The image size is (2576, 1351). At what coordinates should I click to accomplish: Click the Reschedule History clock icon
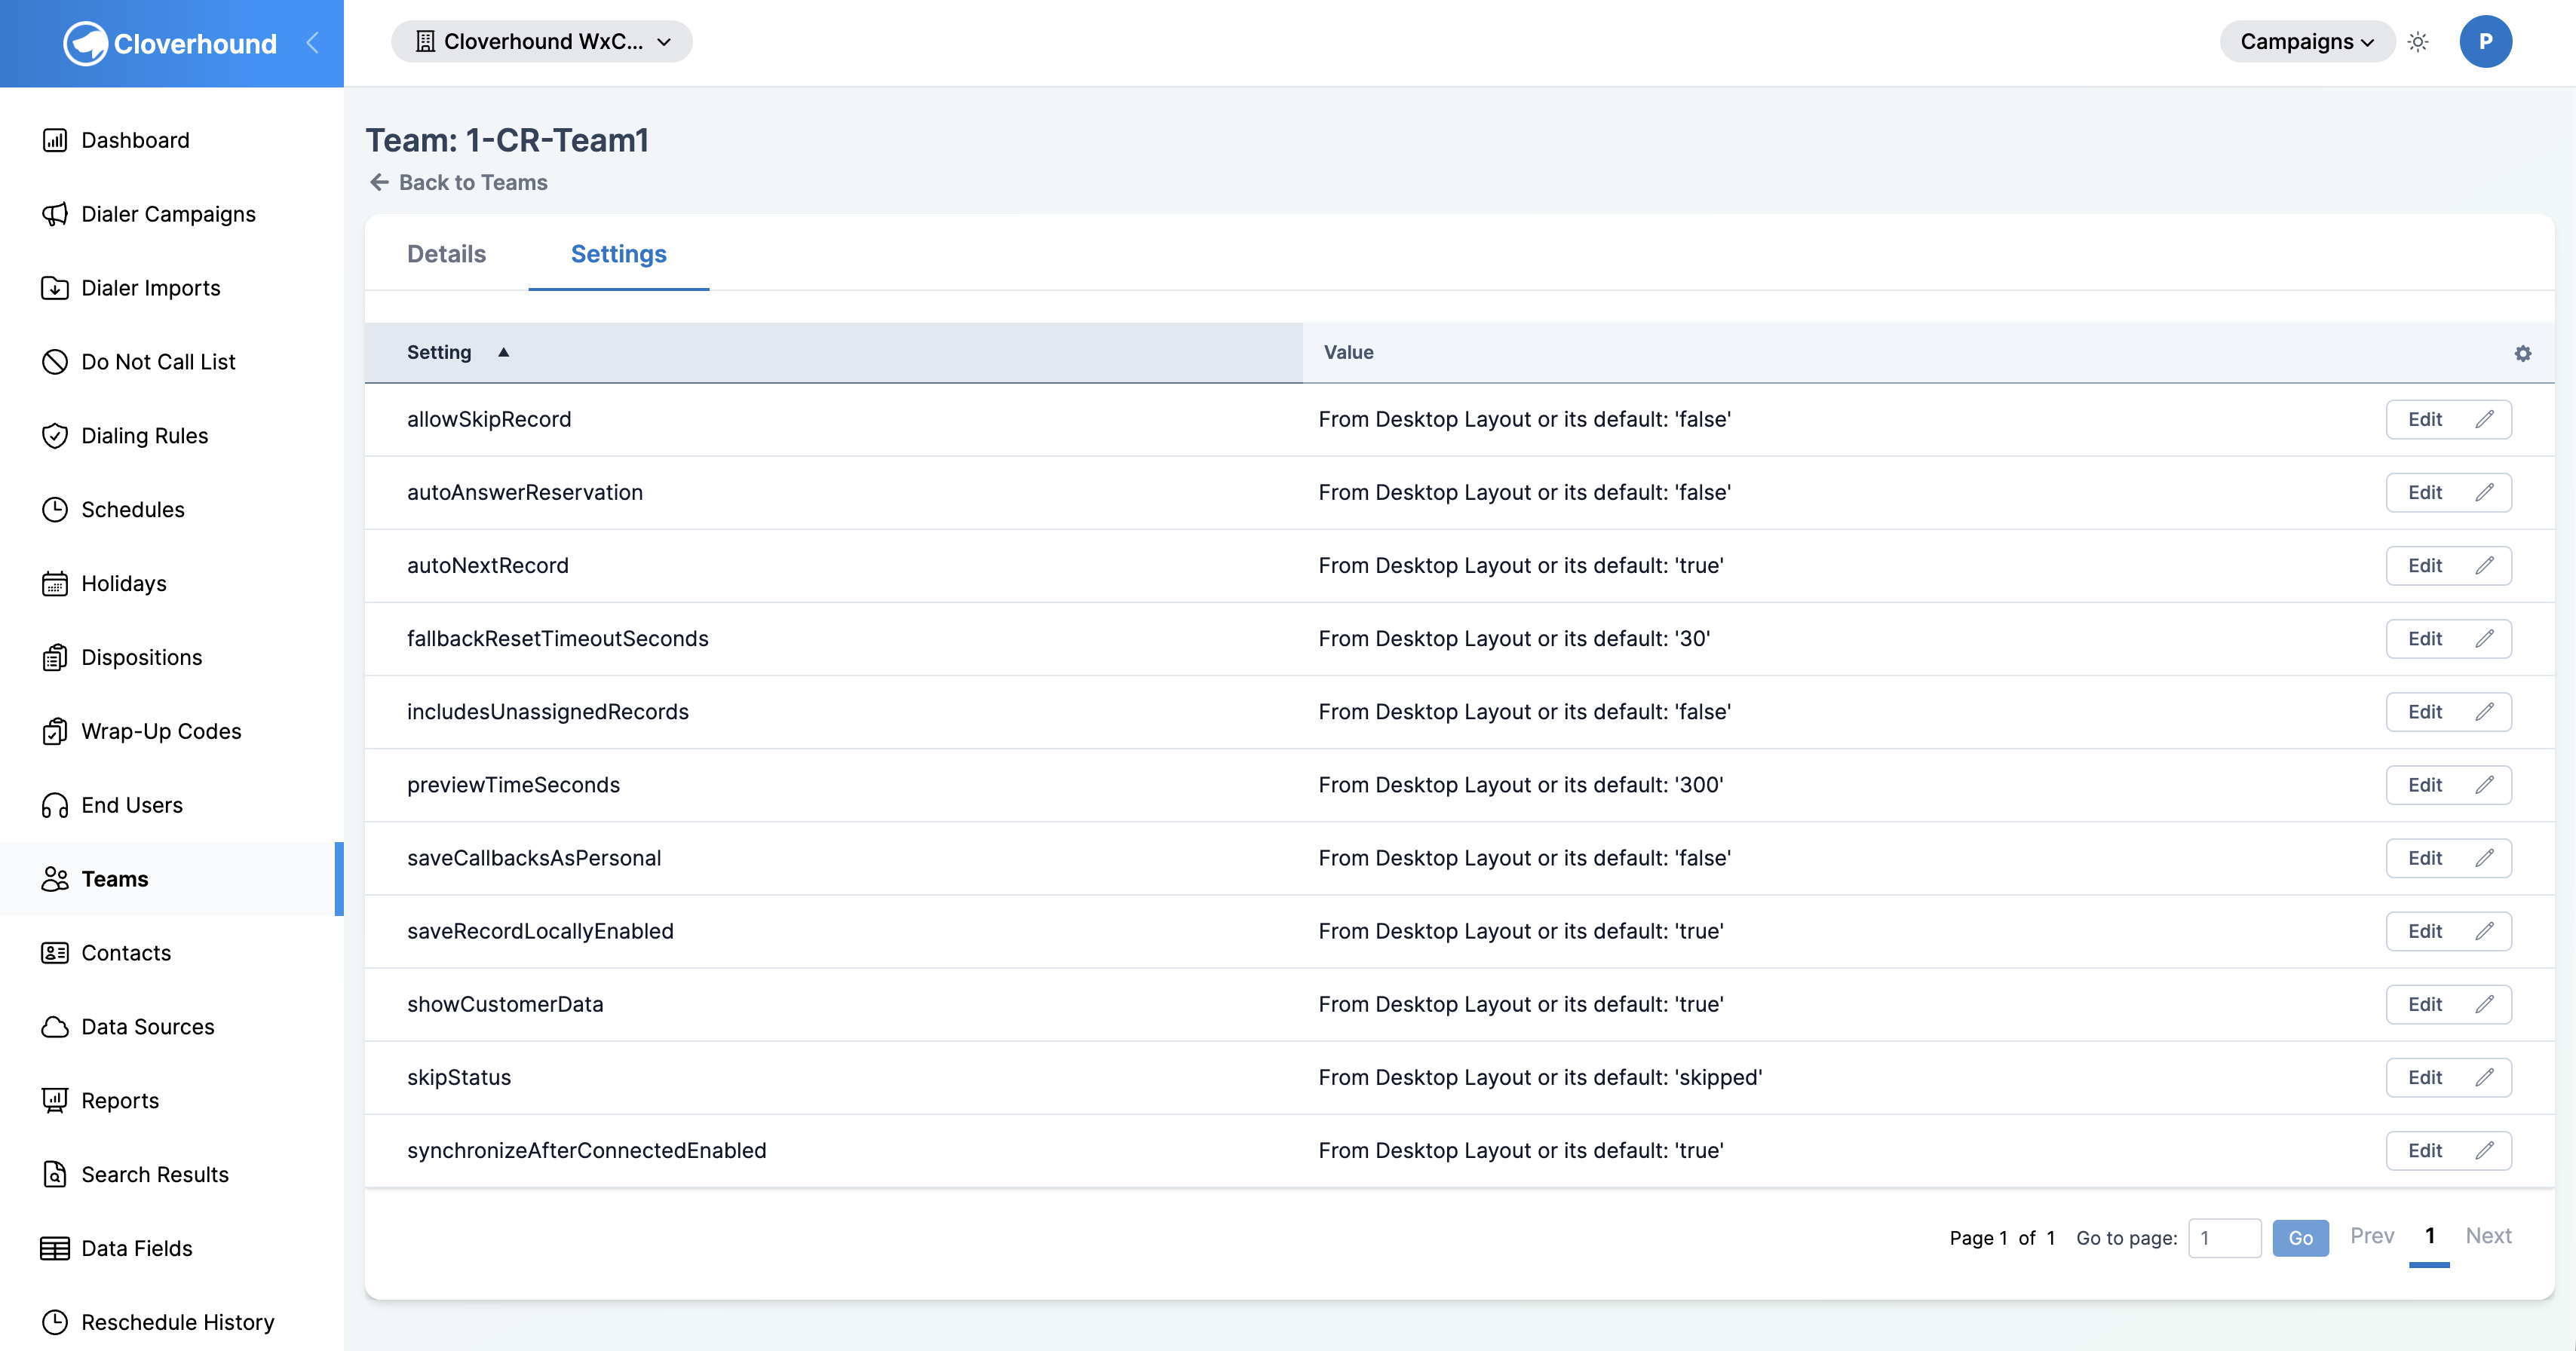click(55, 1323)
